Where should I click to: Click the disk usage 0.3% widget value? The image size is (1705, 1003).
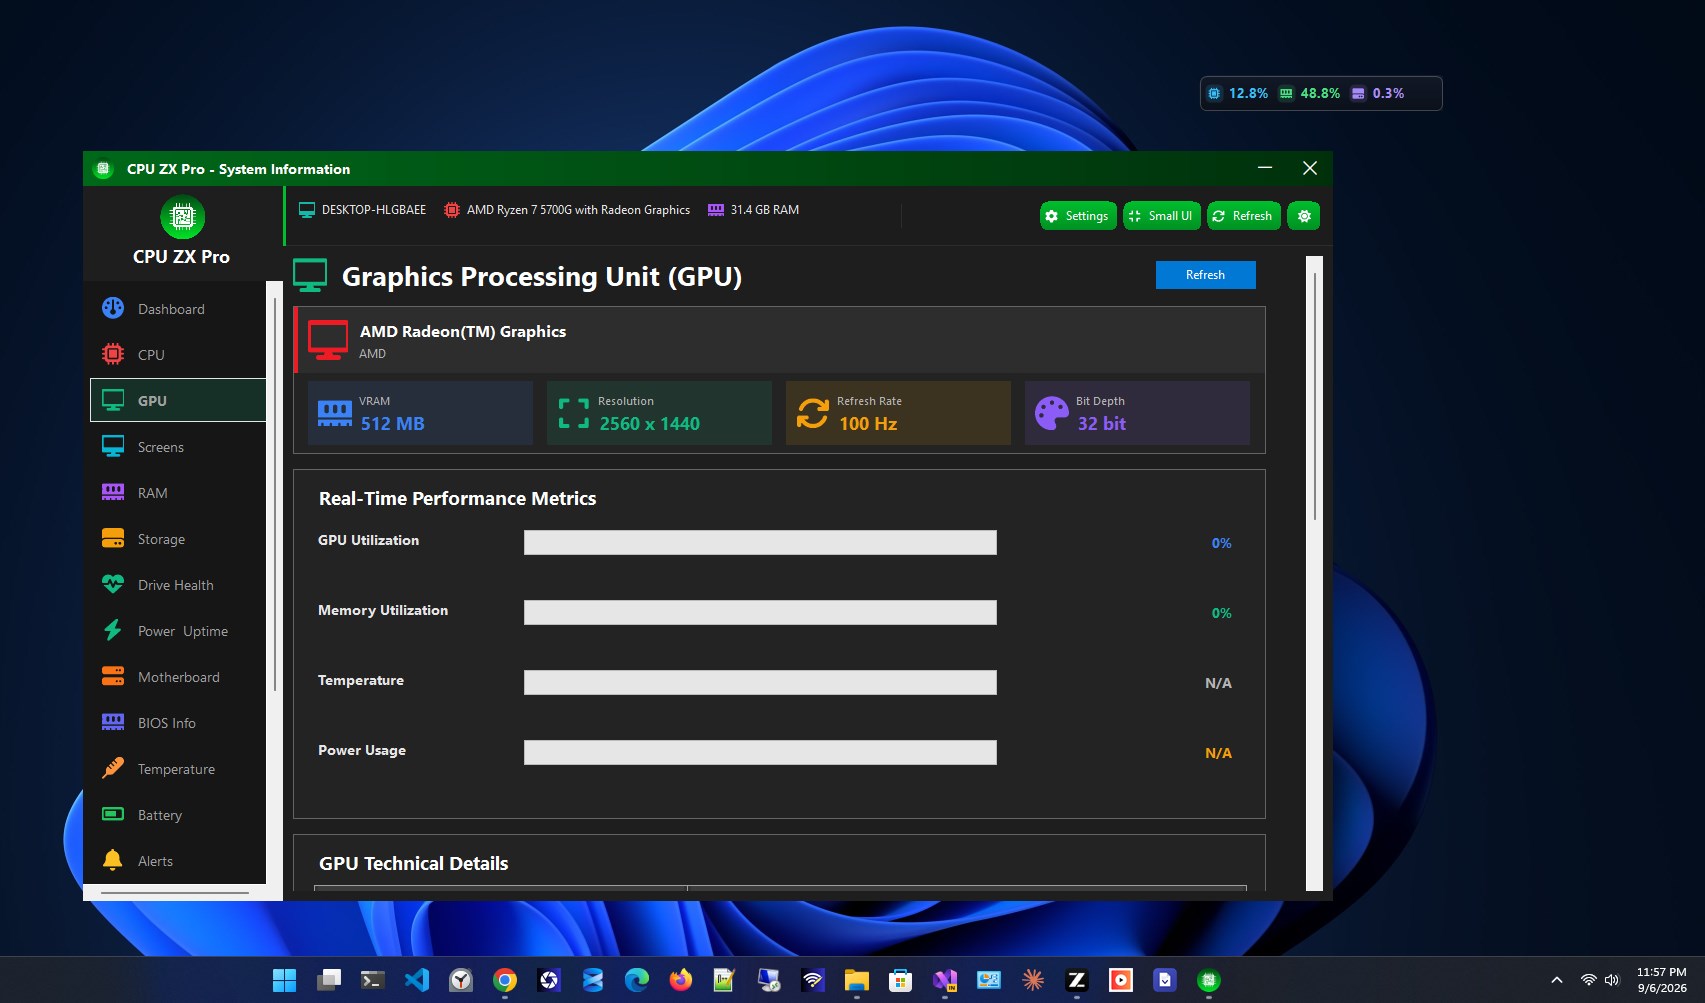(1388, 94)
